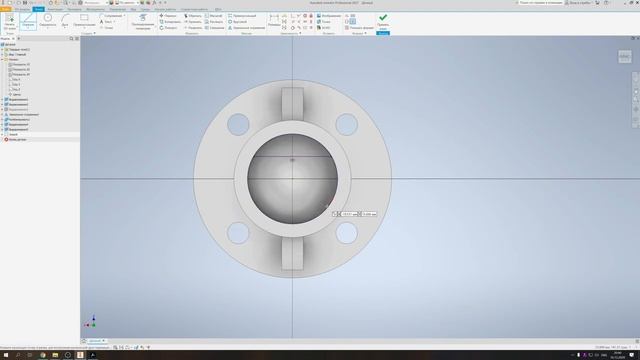Select the Copy tool

170,22
